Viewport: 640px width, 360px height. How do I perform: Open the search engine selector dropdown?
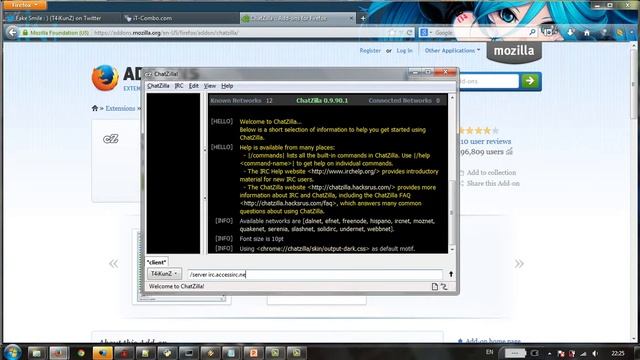(426, 32)
